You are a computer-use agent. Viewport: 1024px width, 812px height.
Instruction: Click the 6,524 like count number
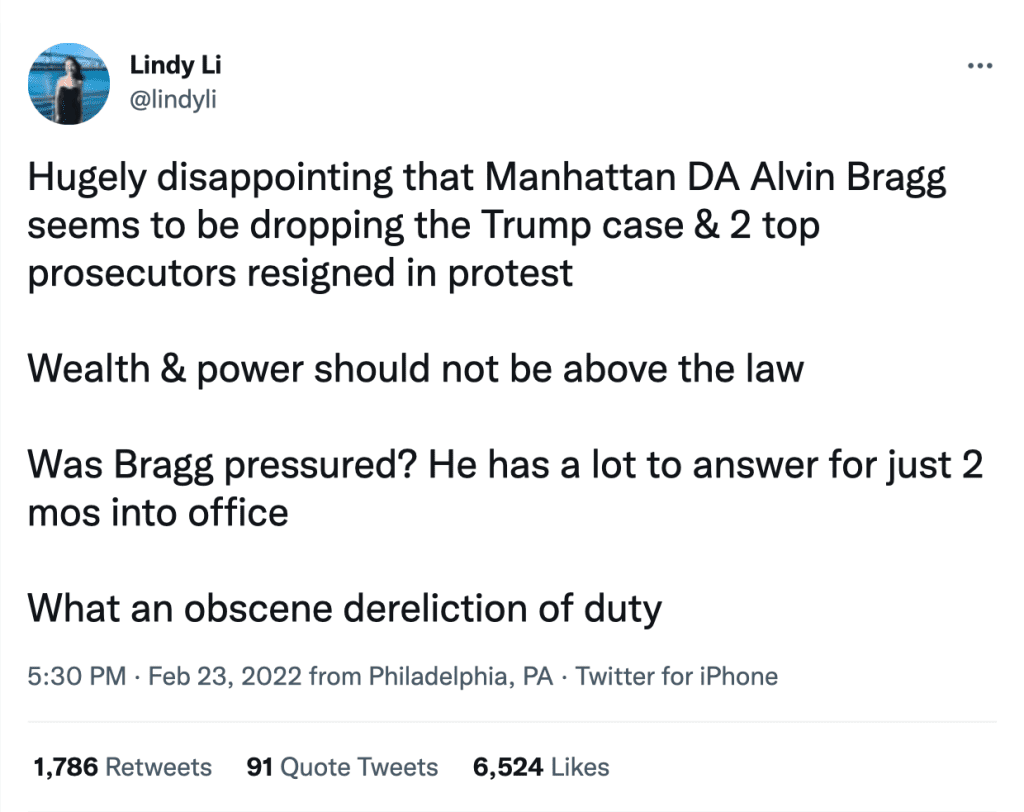(508, 767)
